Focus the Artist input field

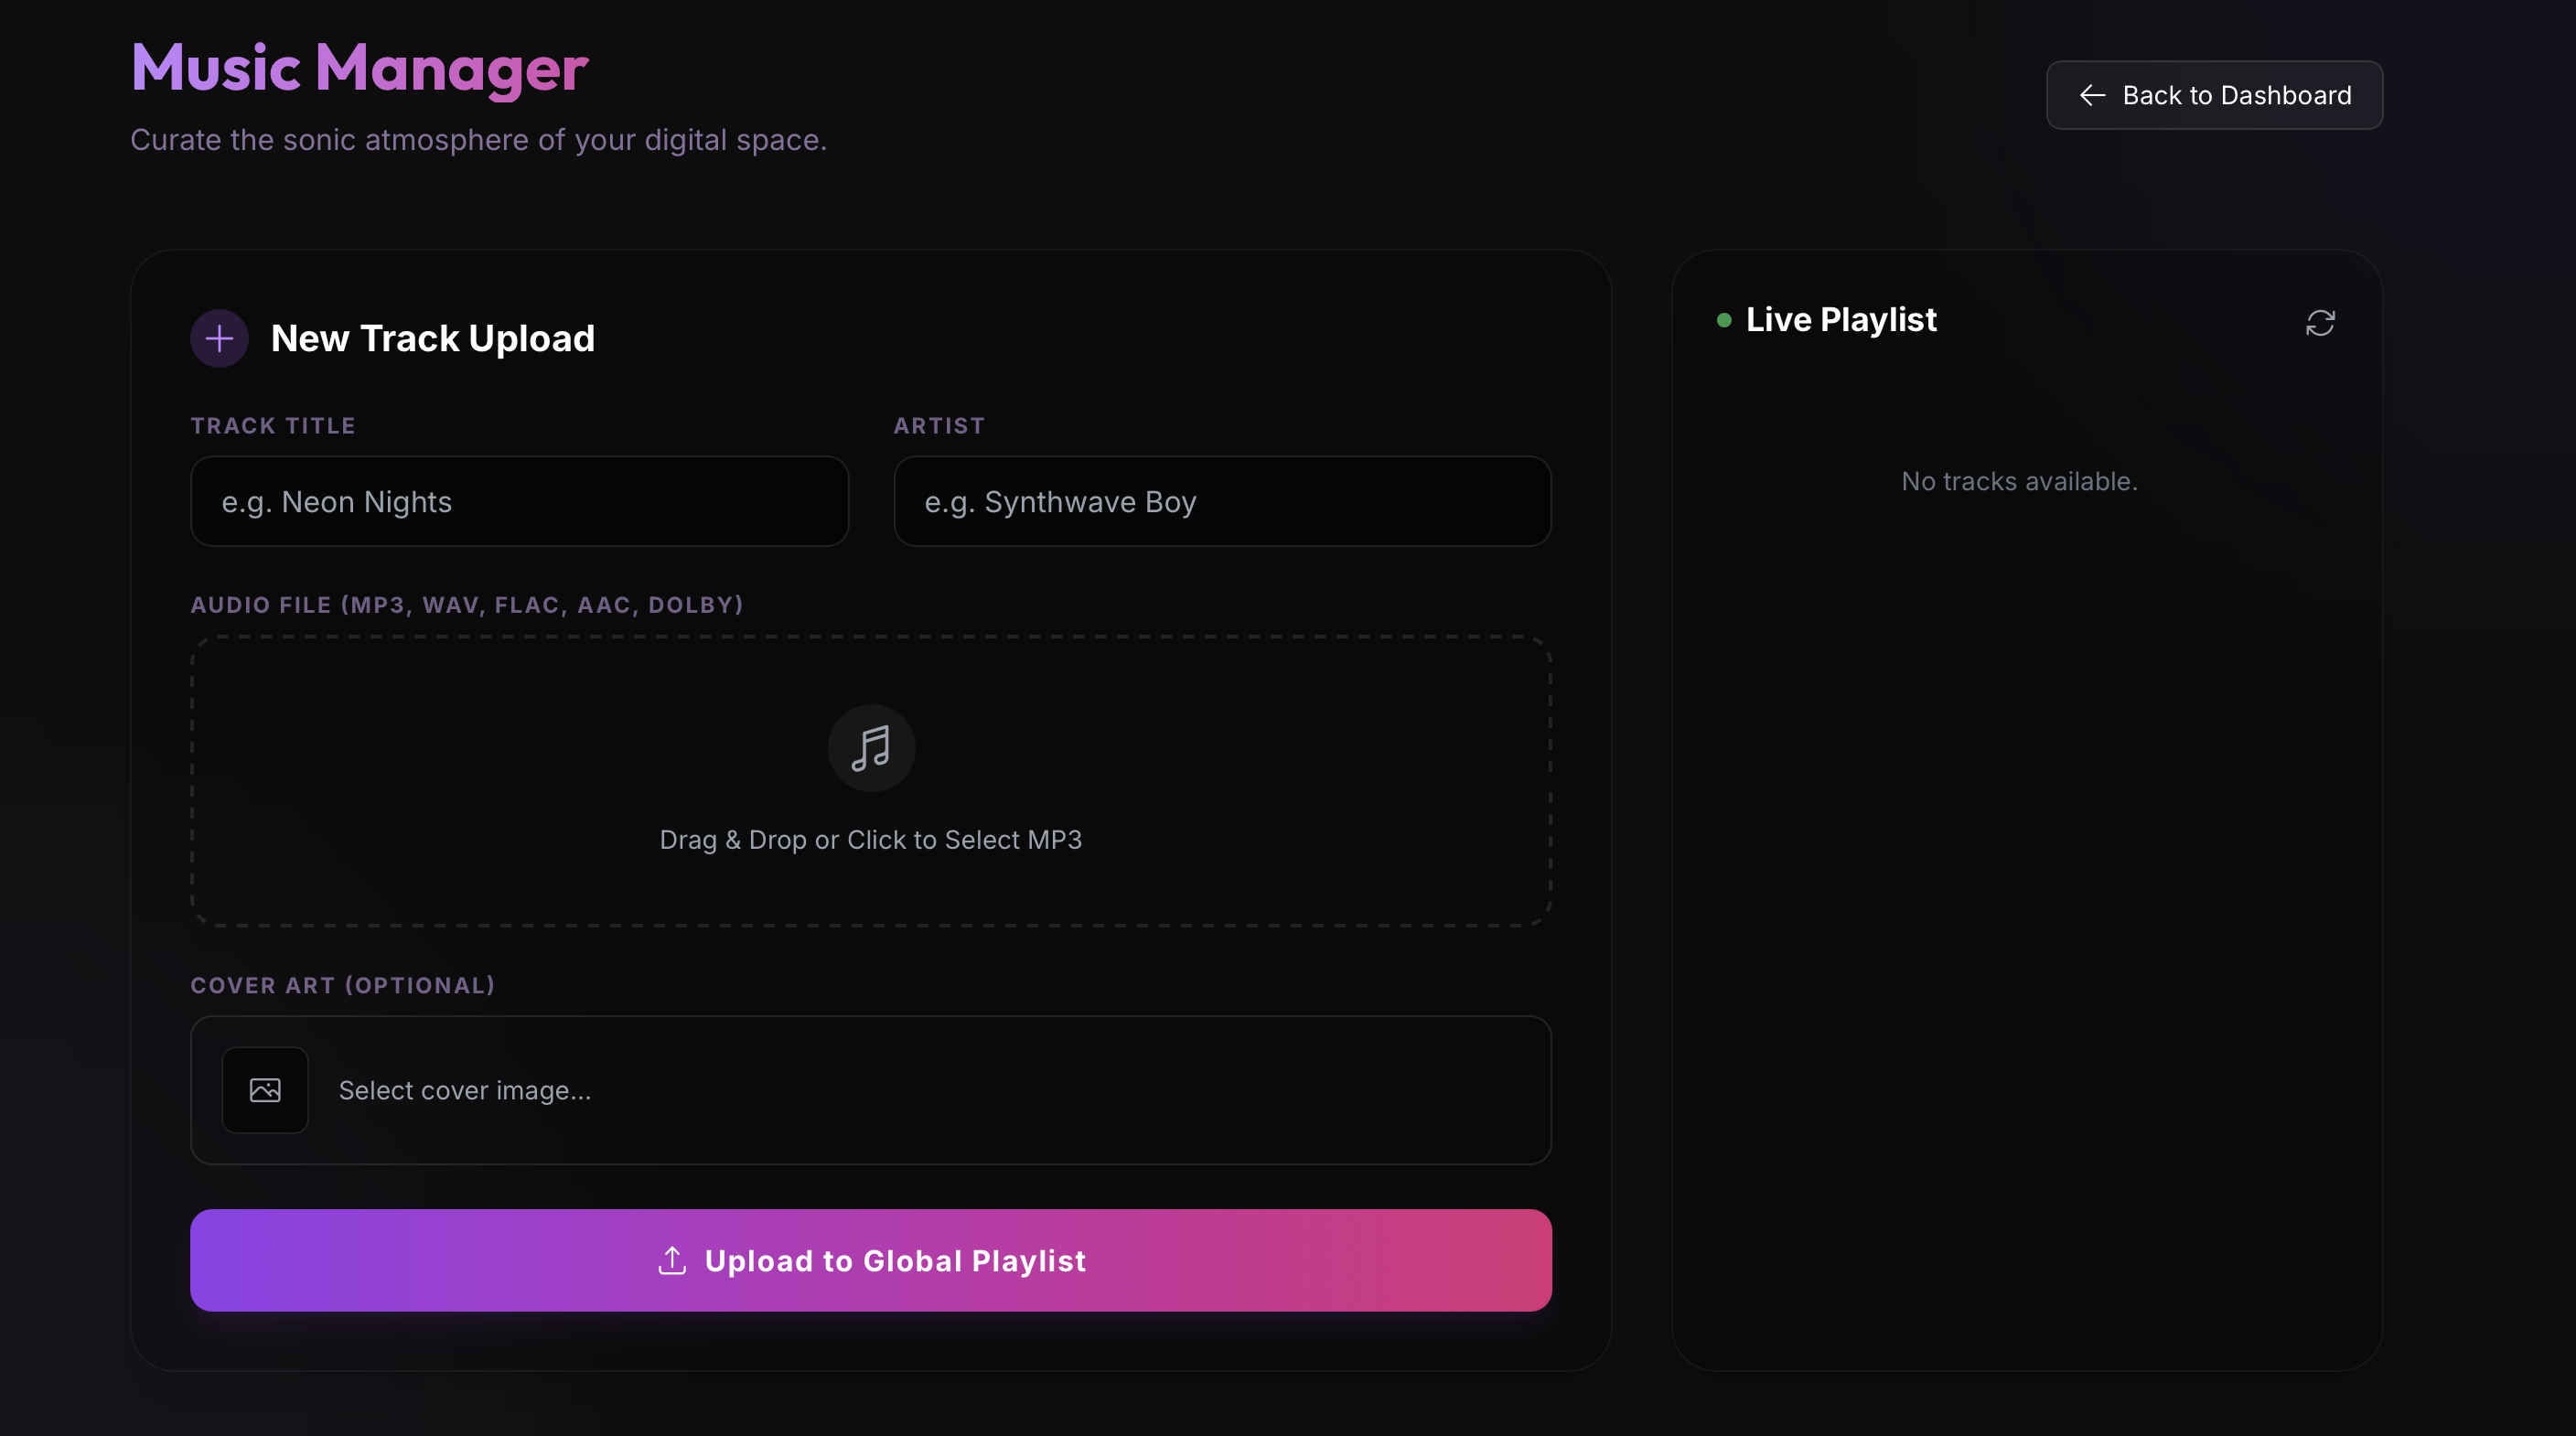pyautogui.click(x=1222, y=501)
